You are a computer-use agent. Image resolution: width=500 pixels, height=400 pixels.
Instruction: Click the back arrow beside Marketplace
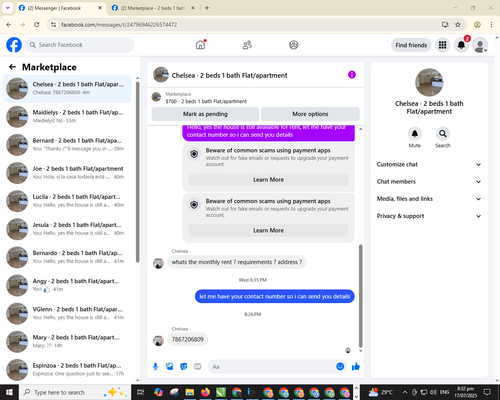13,67
